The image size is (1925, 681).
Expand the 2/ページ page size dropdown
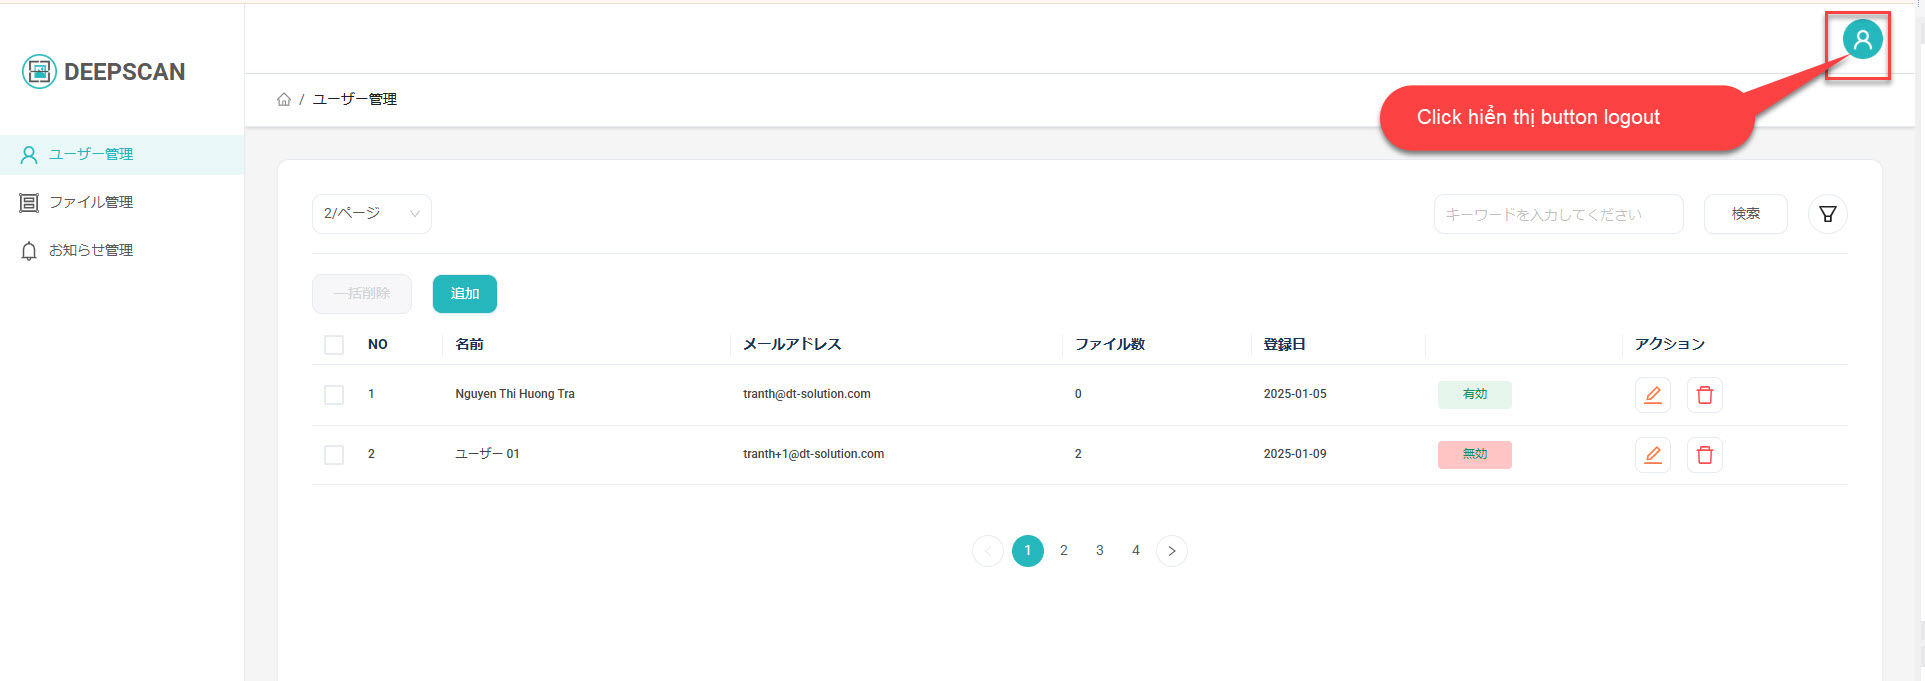coord(371,214)
